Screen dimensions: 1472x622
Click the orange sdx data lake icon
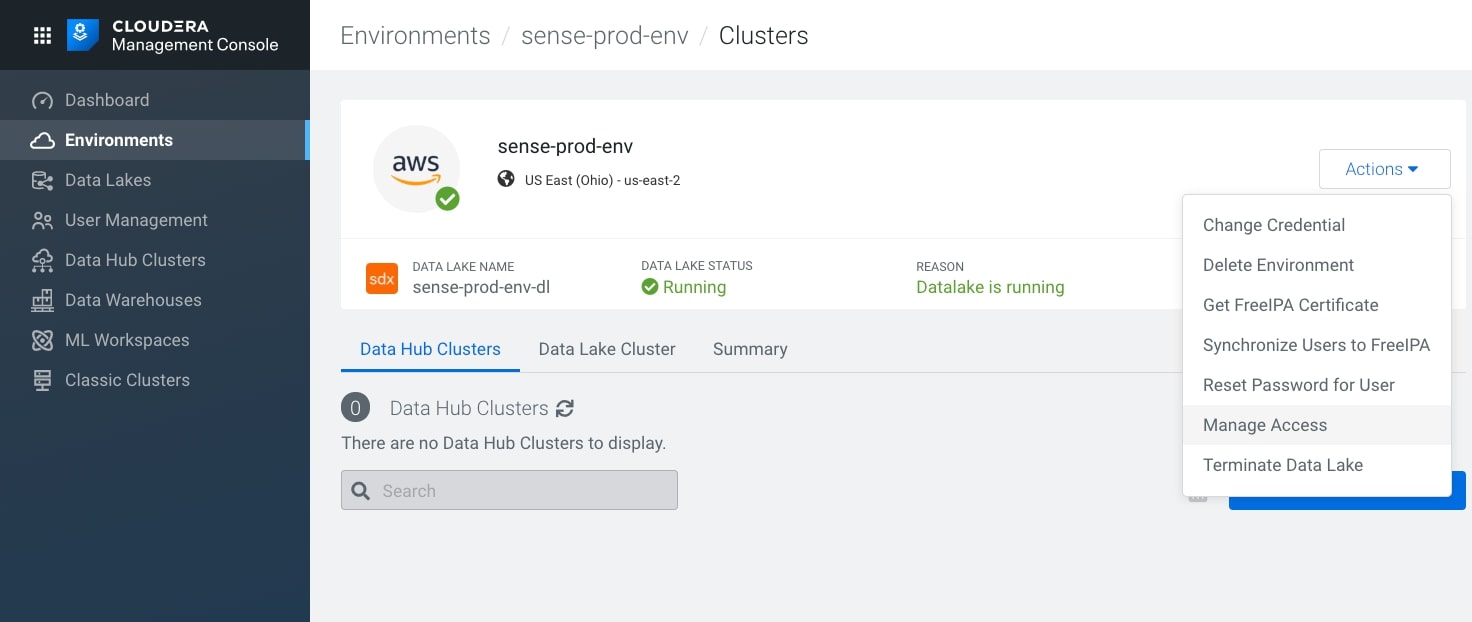(382, 279)
